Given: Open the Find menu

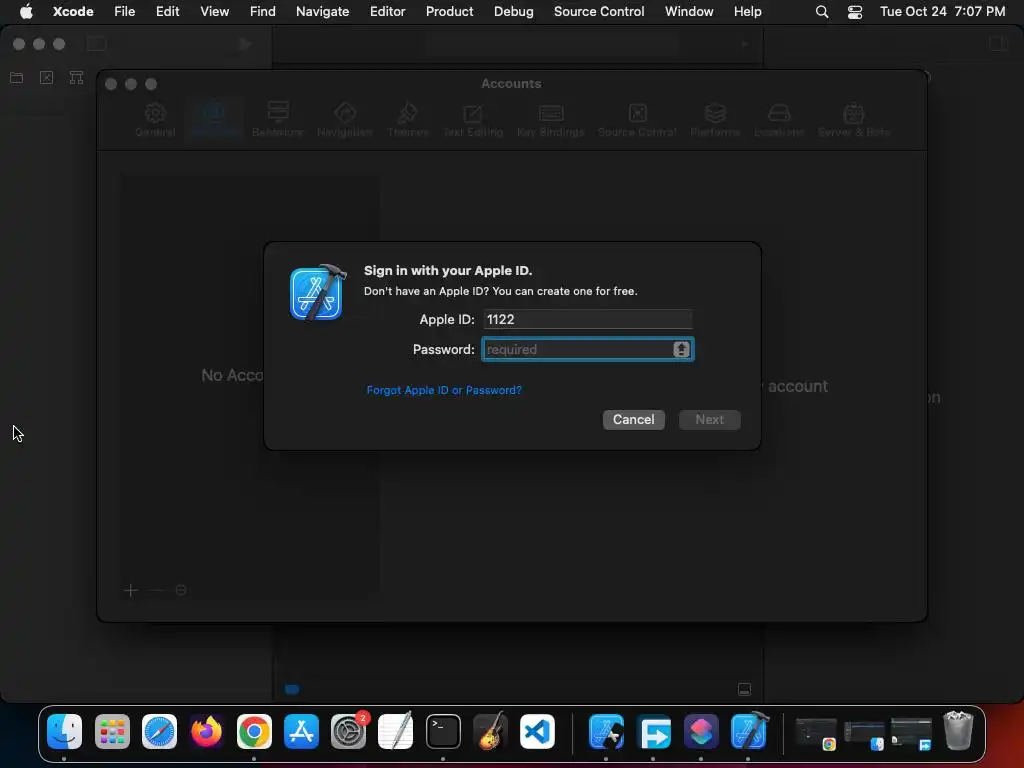Looking at the screenshot, I should pyautogui.click(x=263, y=12).
